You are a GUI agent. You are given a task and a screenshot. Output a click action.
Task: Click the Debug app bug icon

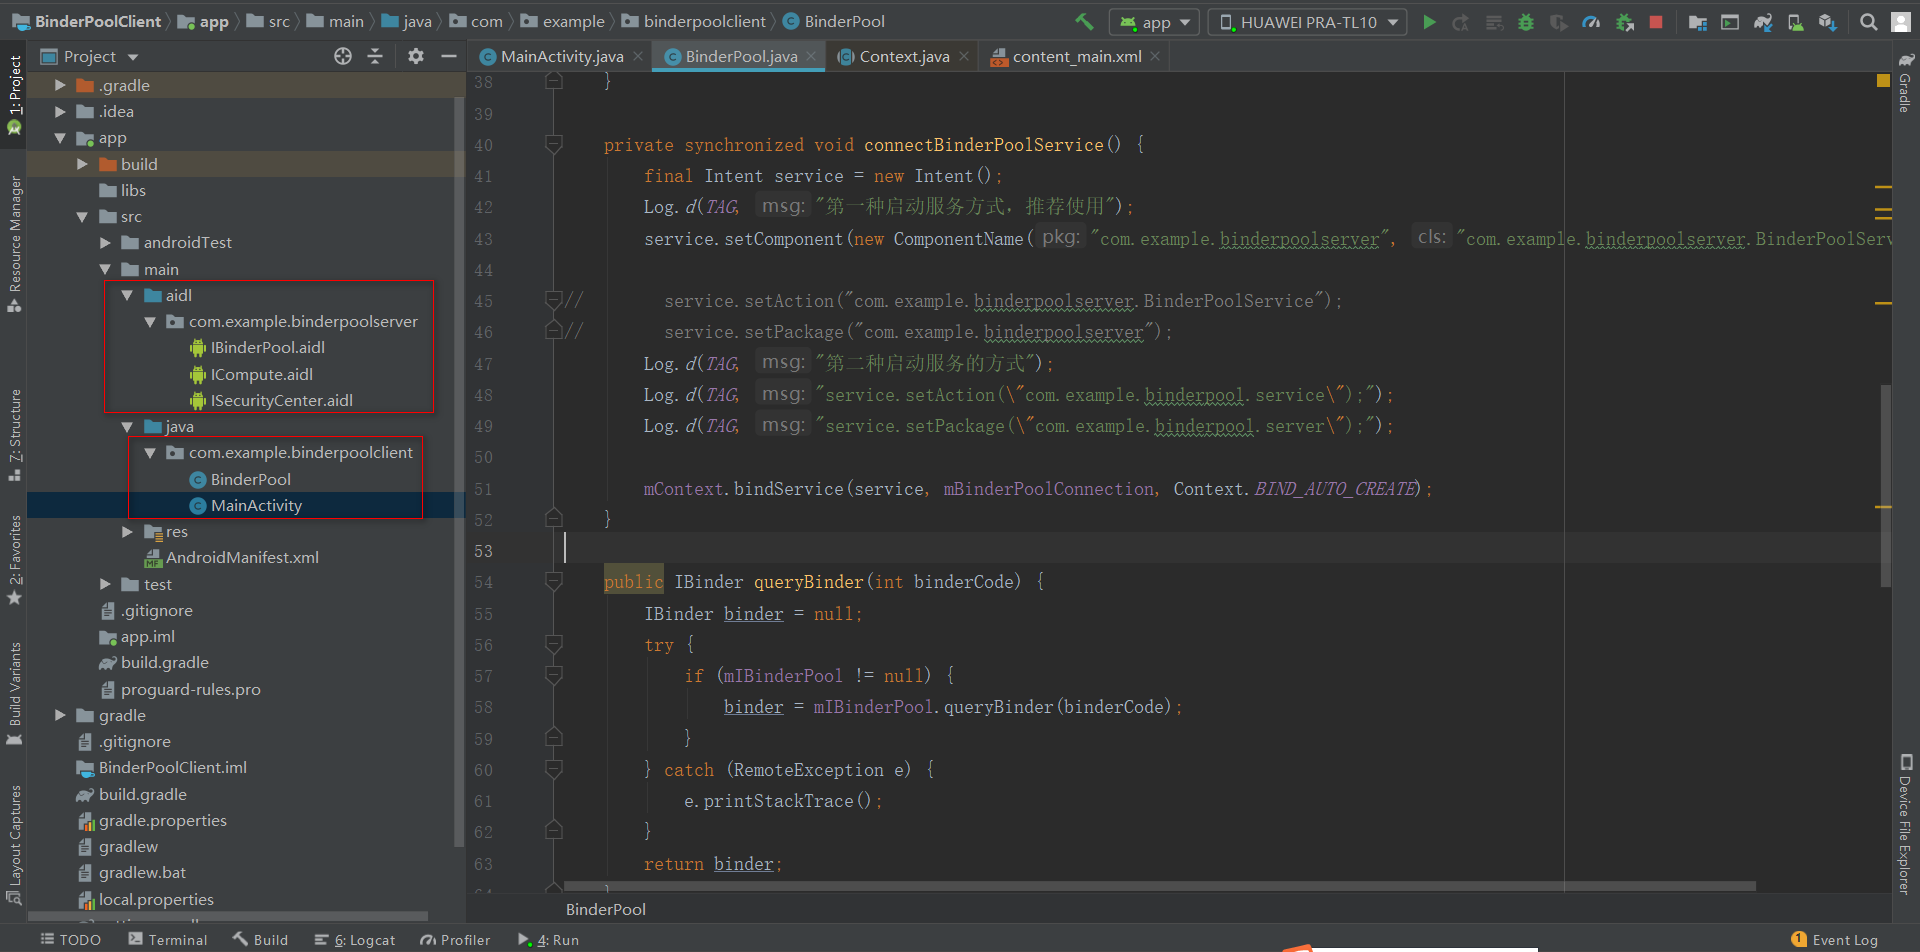coord(1526,22)
